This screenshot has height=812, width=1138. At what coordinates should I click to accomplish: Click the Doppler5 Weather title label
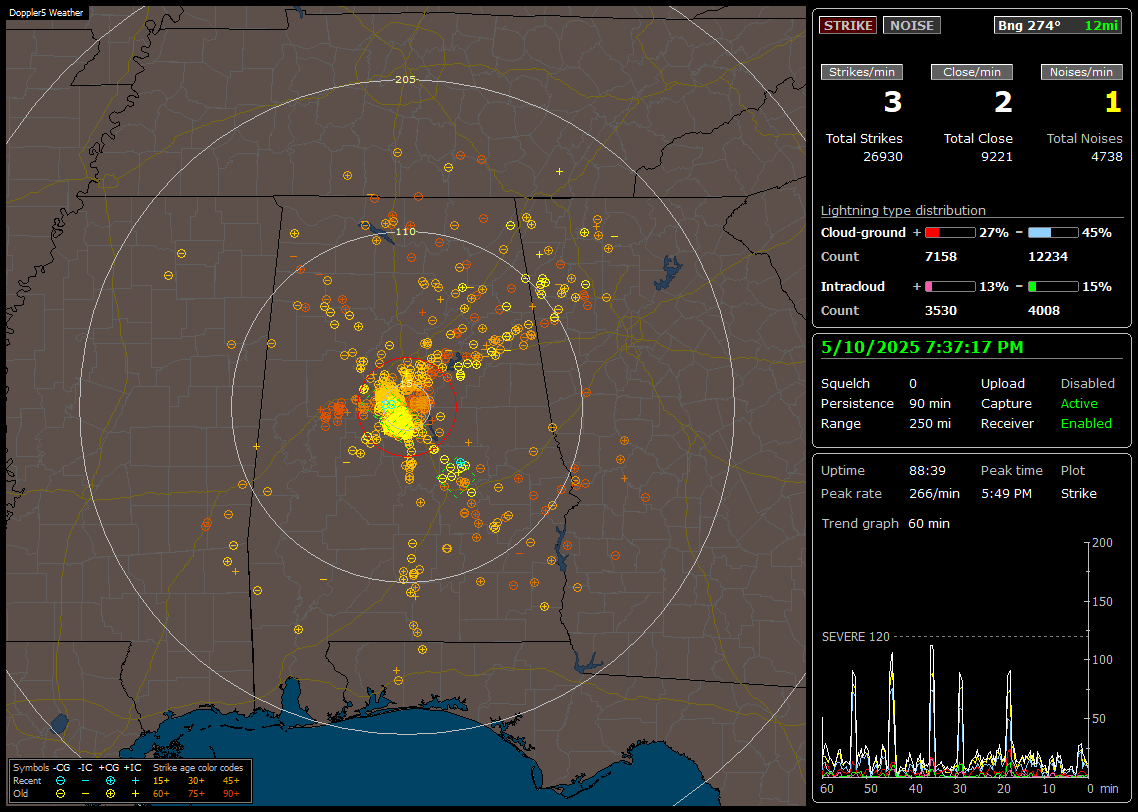pyautogui.click(x=46, y=13)
